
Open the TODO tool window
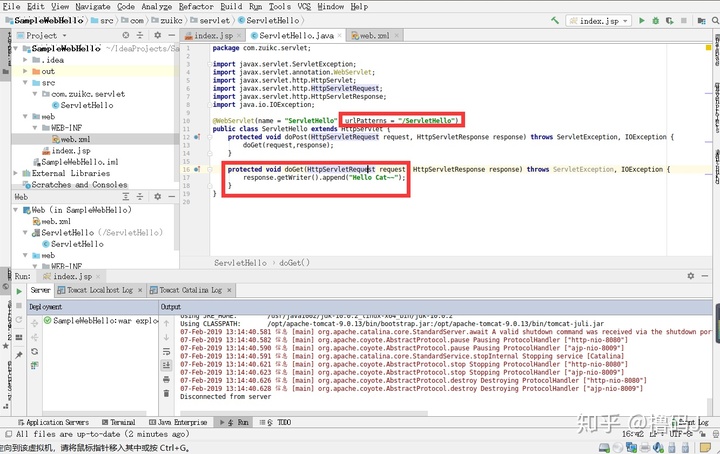tap(276, 422)
